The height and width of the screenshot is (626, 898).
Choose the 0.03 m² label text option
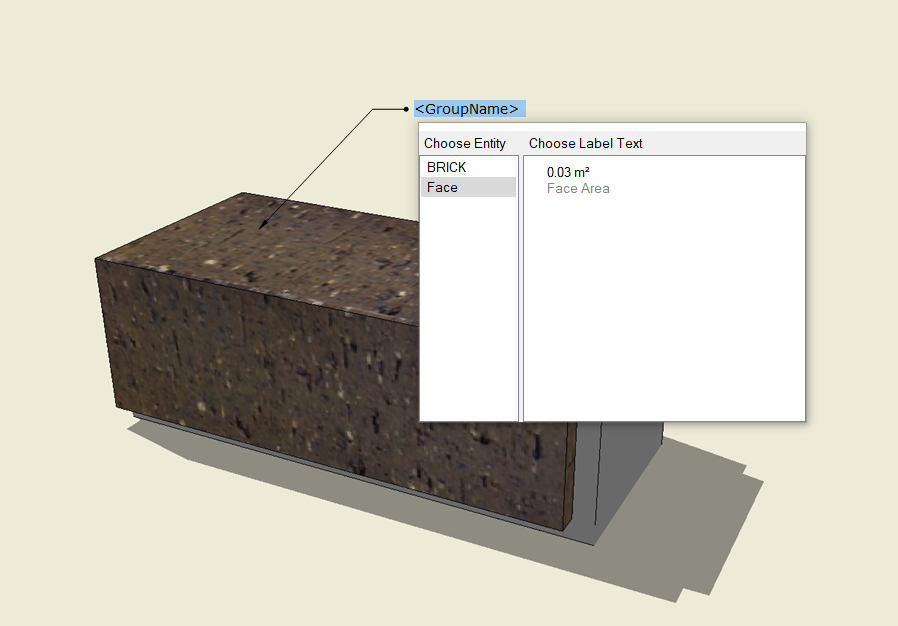pyautogui.click(x=567, y=172)
